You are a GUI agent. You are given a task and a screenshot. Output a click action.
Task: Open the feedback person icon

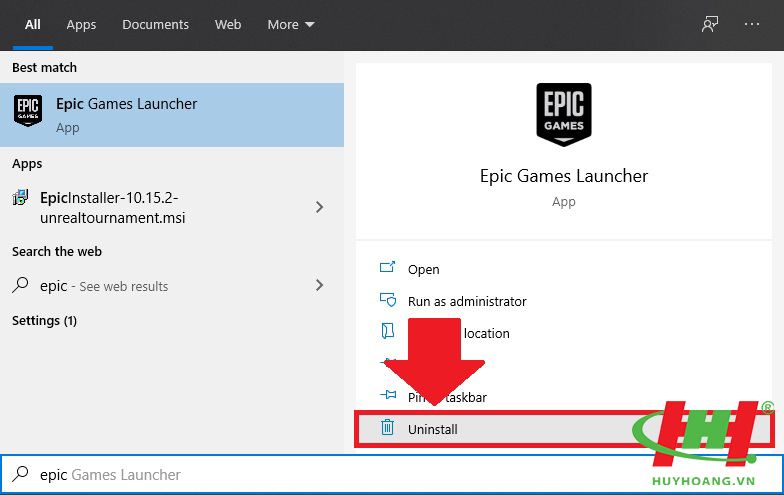pyautogui.click(x=710, y=24)
